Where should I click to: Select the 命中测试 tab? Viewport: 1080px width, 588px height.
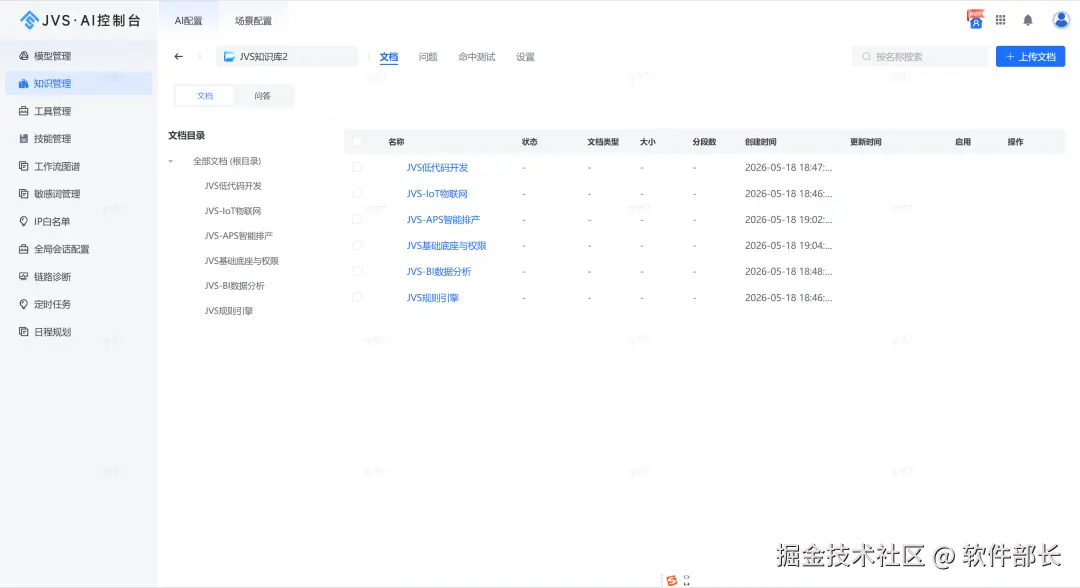coord(477,56)
